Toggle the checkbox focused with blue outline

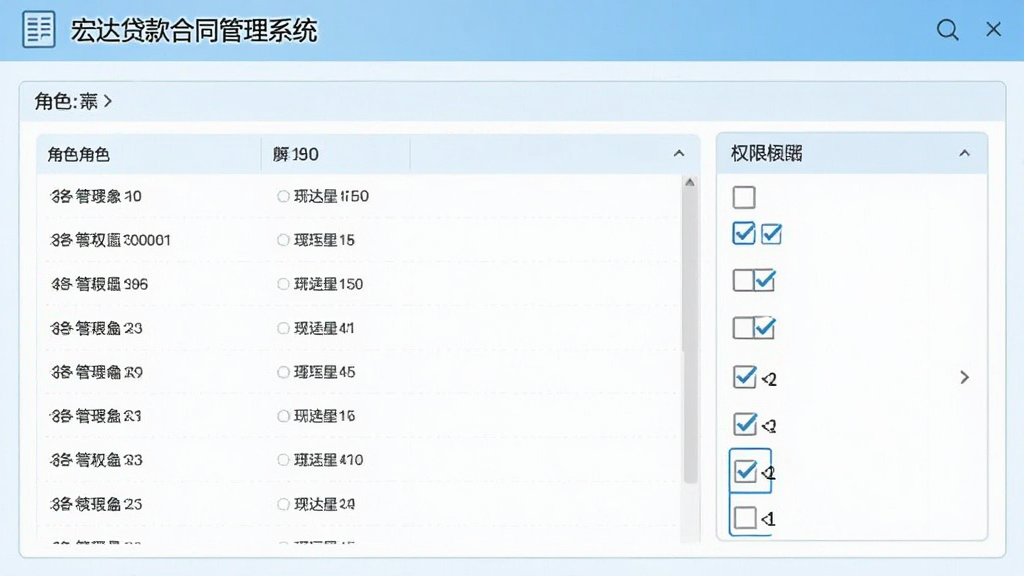pyautogui.click(x=745, y=471)
